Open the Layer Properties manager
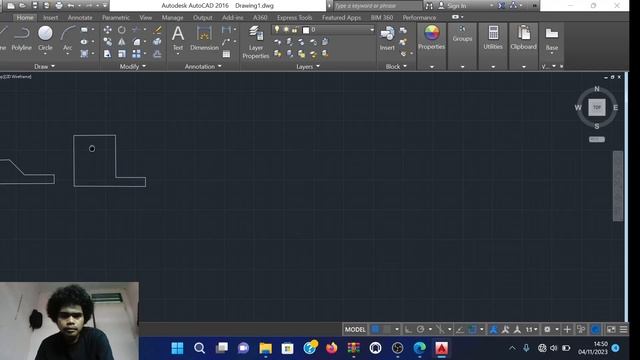The height and width of the screenshot is (360, 640). point(256,42)
